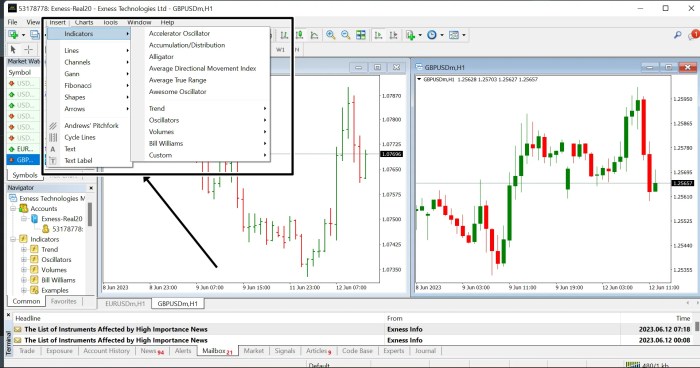Select Average True Range indicator

tap(178, 80)
